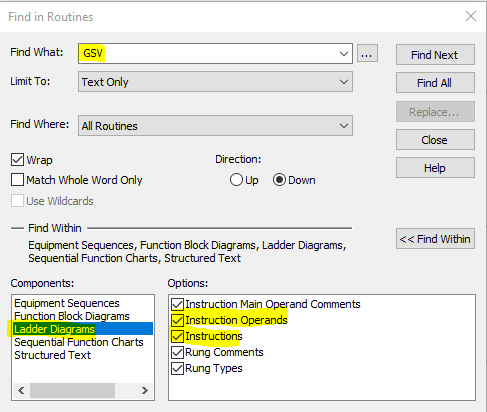Toggle the Instruction Operands checkbox
The width and height of the screenshot is (487, 412).
177,320
